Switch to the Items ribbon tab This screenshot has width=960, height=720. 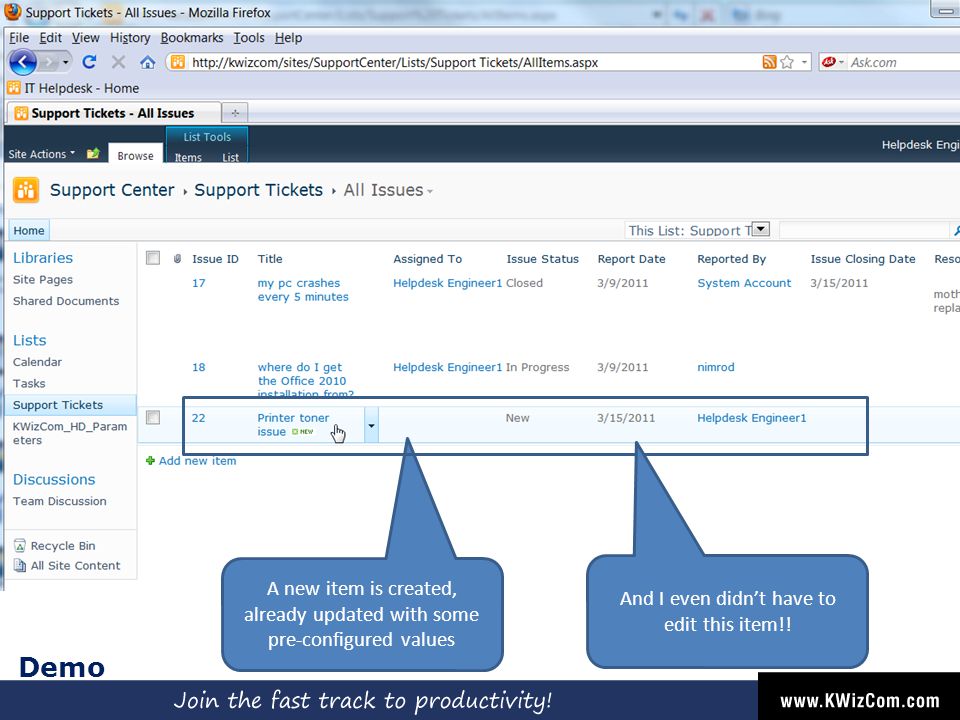click(x=188, y=157)
